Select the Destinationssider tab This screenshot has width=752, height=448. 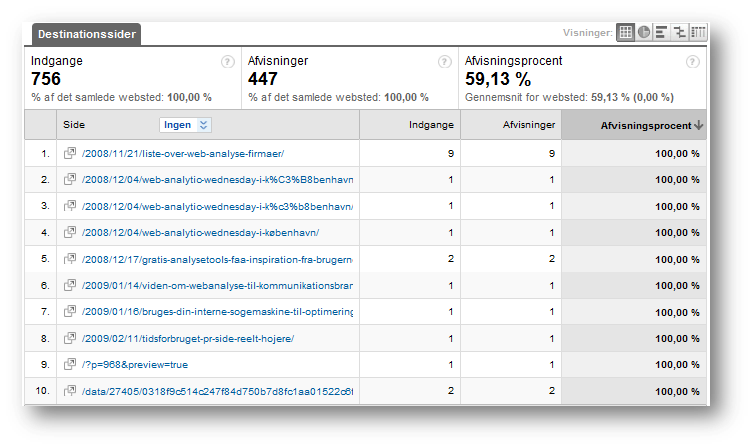click(87, 34)
